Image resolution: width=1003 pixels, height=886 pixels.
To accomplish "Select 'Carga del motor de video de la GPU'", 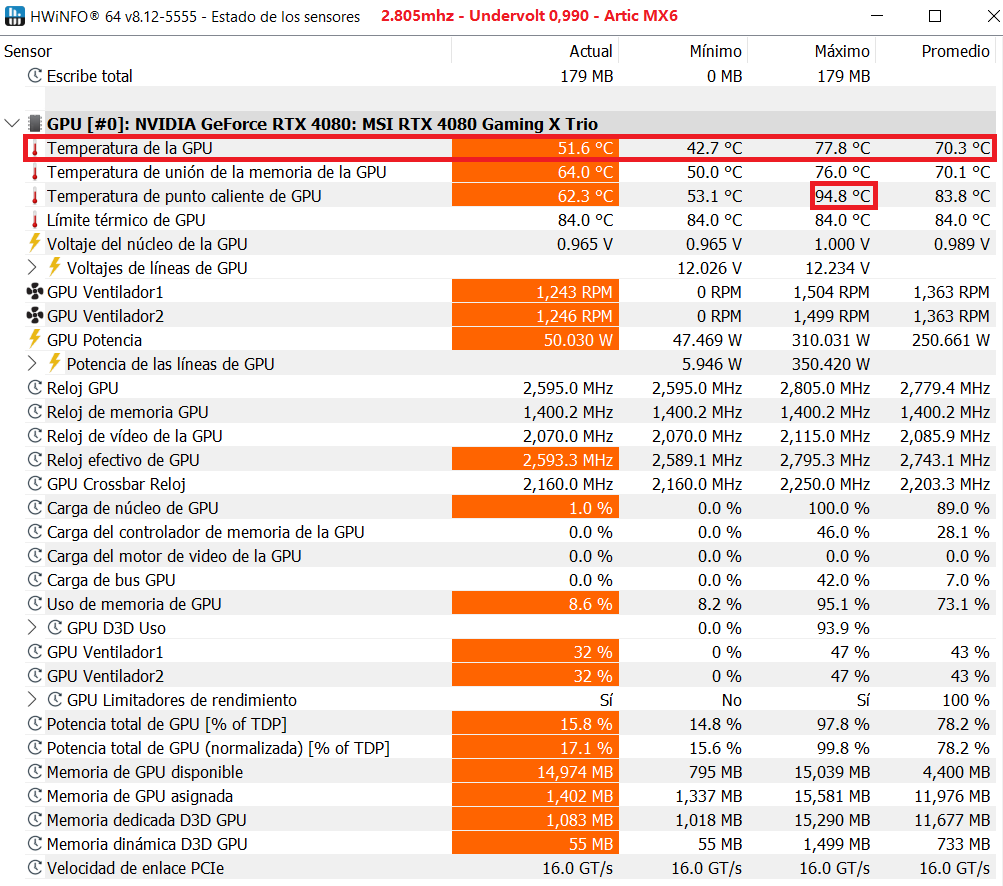I will (x=174, y=557).
